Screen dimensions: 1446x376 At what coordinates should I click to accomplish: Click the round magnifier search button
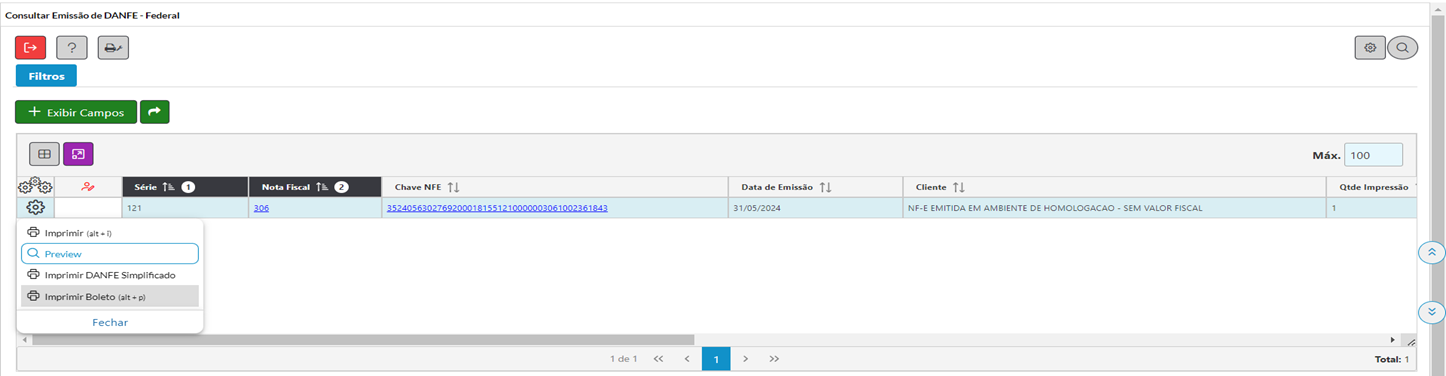click(x=1402, y=47)
